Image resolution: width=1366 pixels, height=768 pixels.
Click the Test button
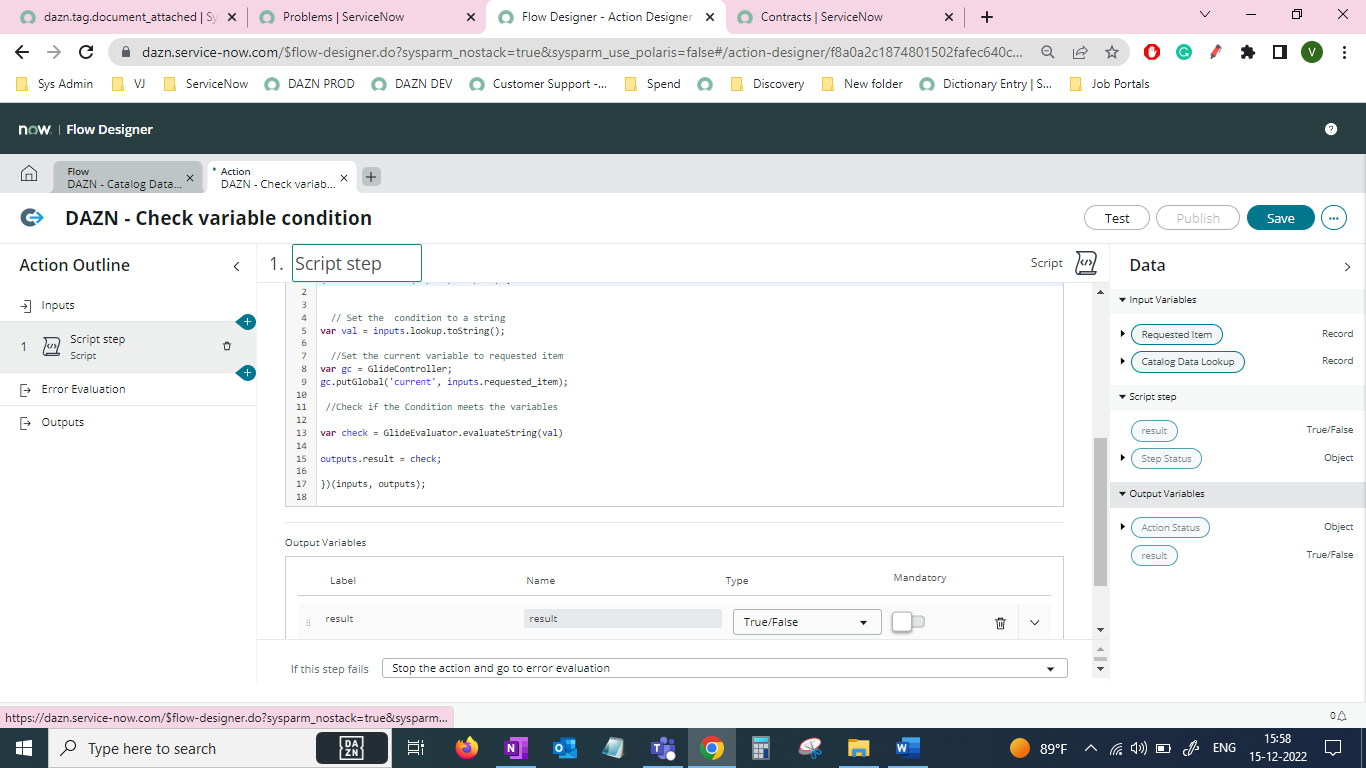[1117, 218]
